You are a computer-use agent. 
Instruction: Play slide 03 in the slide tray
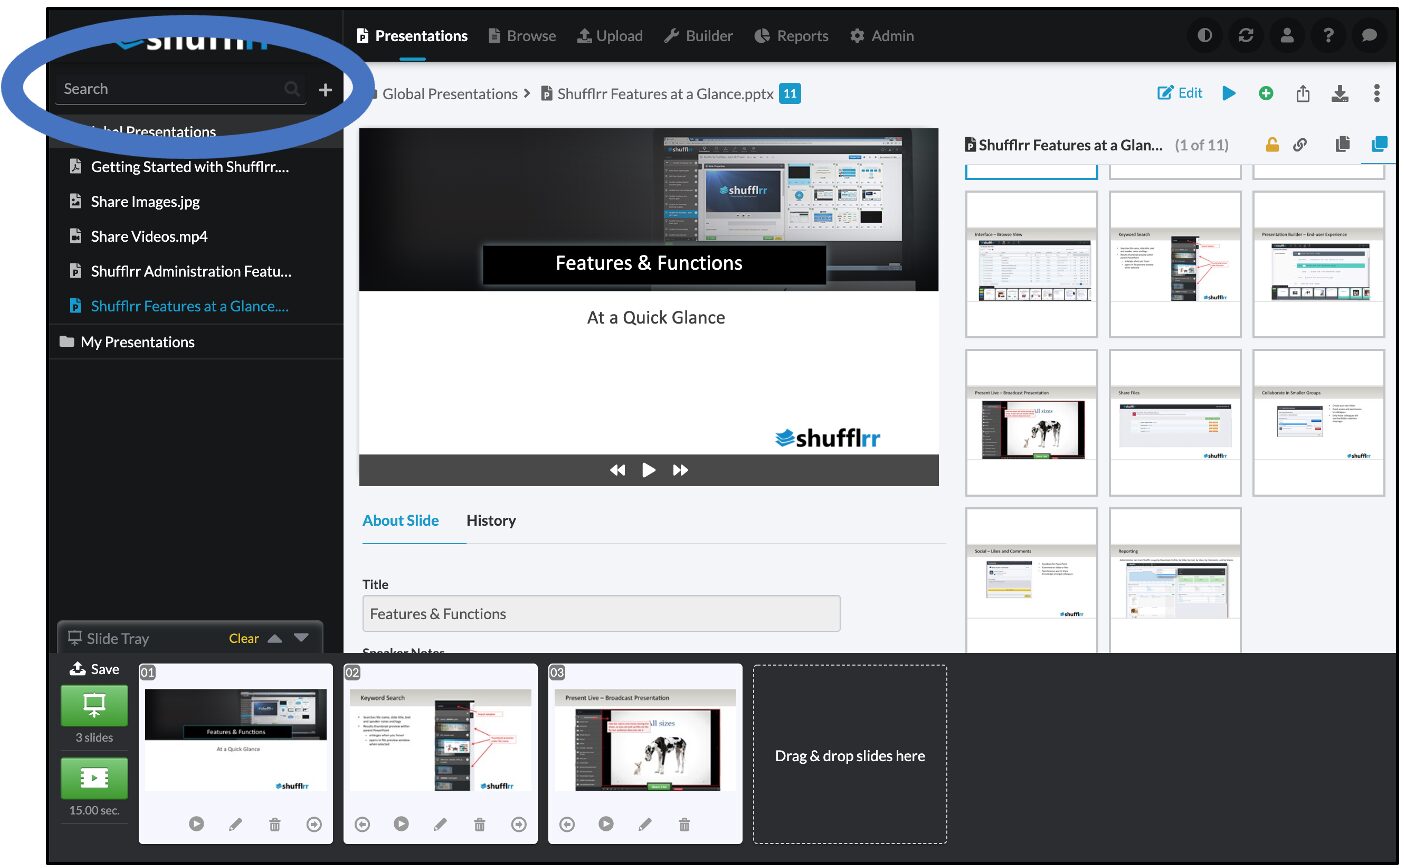coord(606,824)
